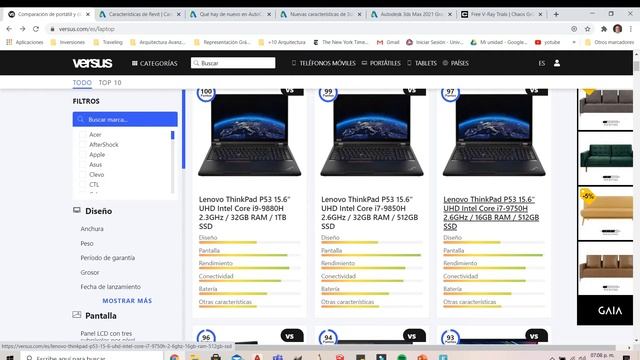Open the Categorías menu
640x360 pixels.
point(155,63)
